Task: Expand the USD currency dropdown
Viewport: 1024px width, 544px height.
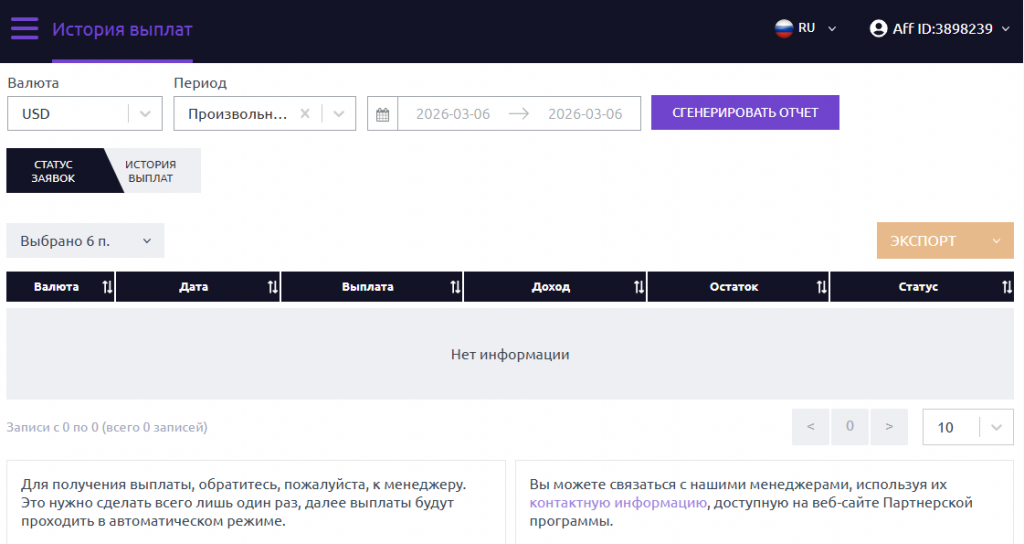Action: 146,114
